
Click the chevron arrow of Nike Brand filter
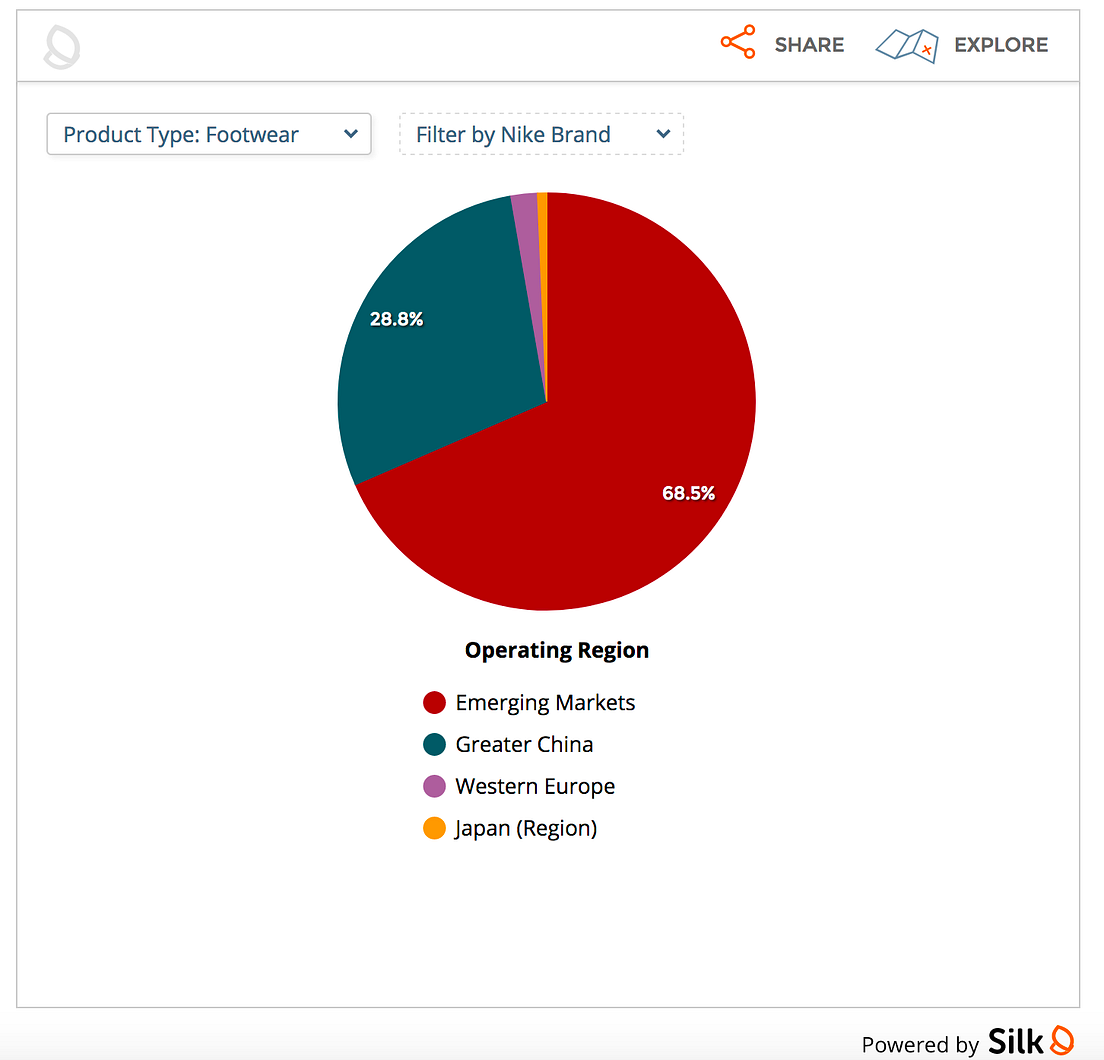point(663,134)
